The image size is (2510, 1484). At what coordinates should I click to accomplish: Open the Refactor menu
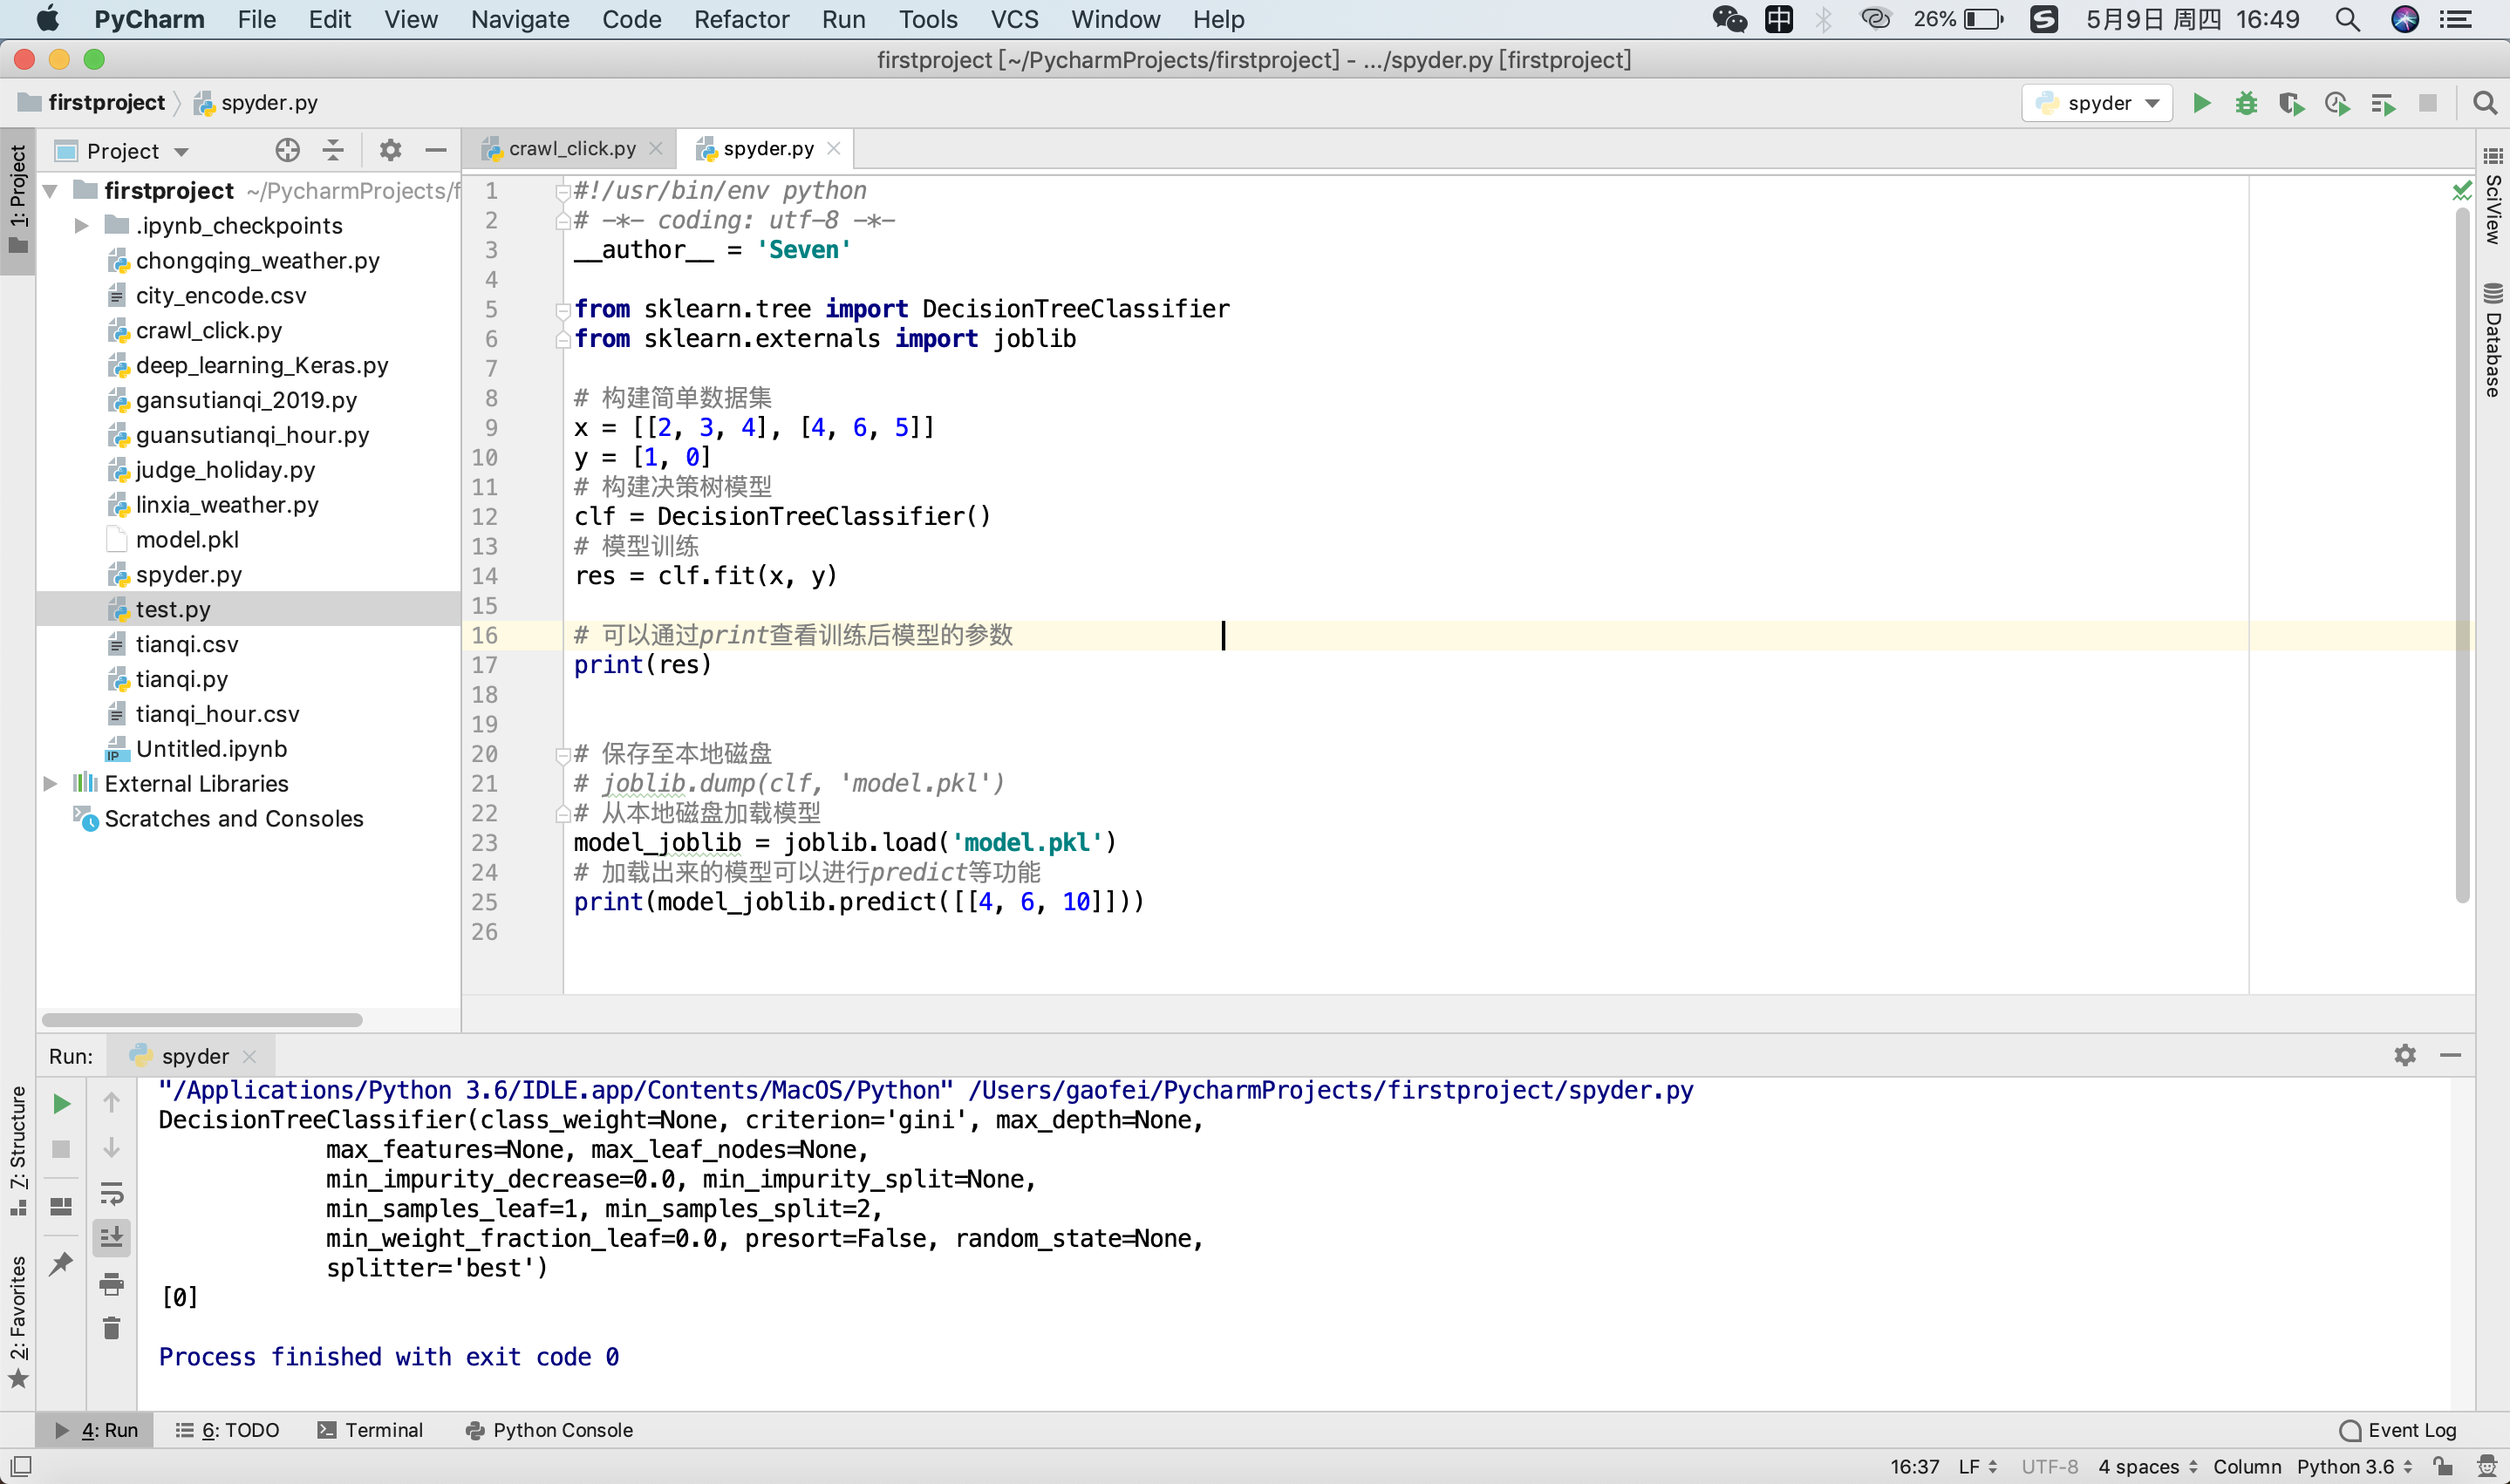741,19
